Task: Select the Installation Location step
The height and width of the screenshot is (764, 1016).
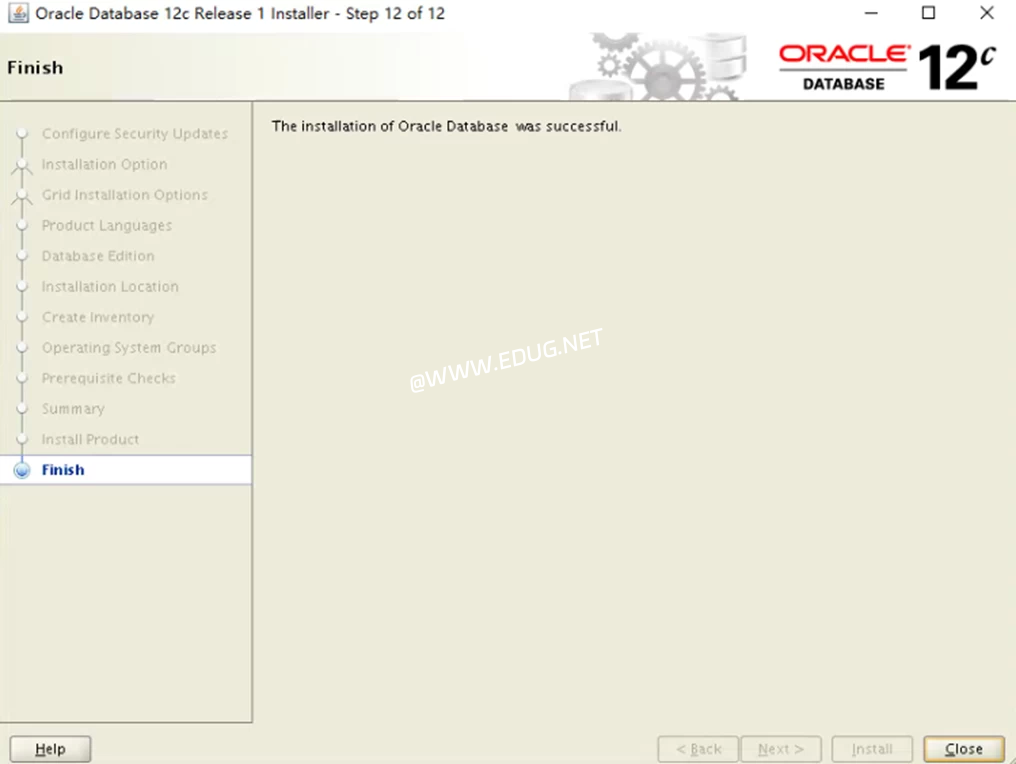Action: pos(110,286)
